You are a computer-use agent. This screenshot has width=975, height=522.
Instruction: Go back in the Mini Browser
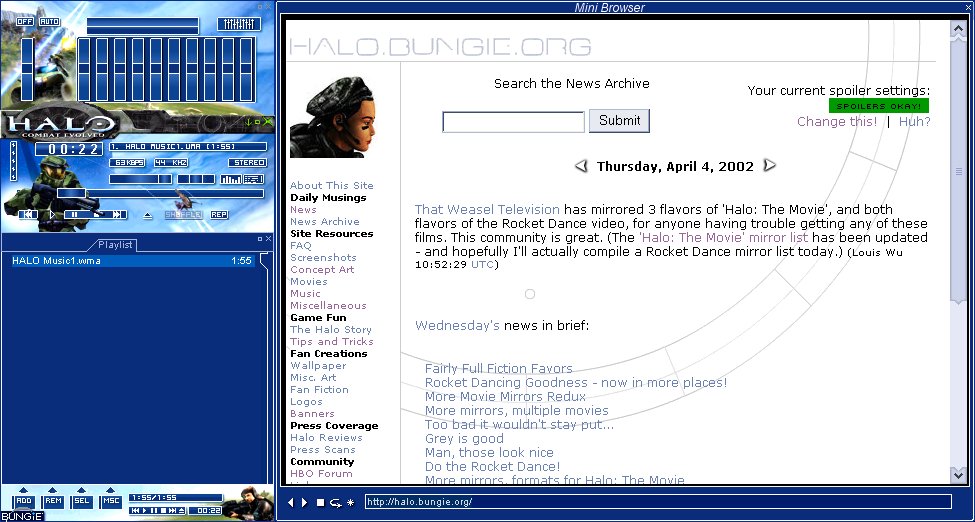[290, 502]
